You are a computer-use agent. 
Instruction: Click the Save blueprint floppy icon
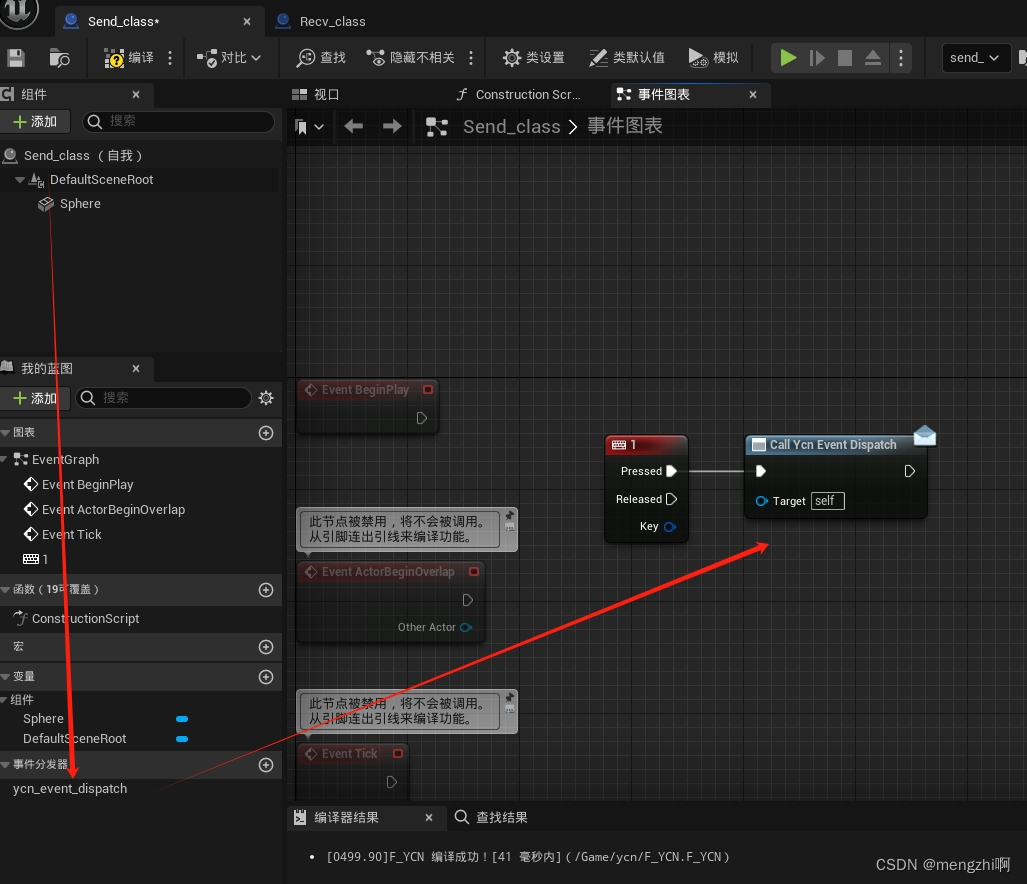[x=16, y=58]
